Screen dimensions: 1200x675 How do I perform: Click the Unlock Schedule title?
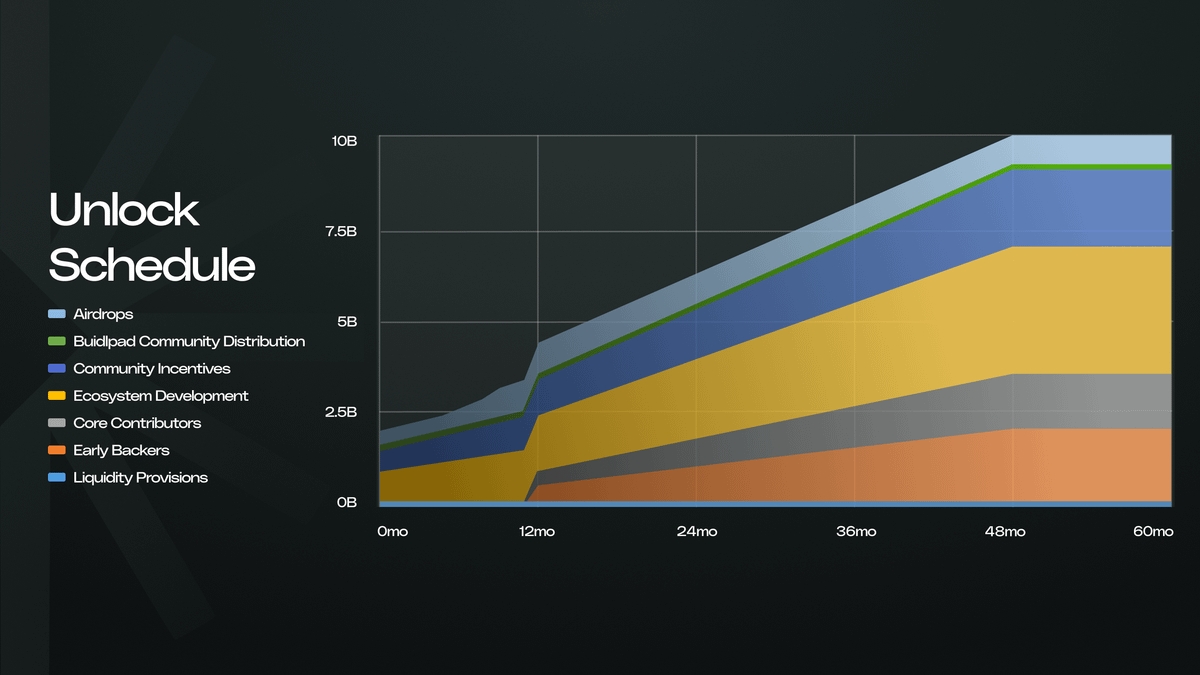click(x=151, y=238)
